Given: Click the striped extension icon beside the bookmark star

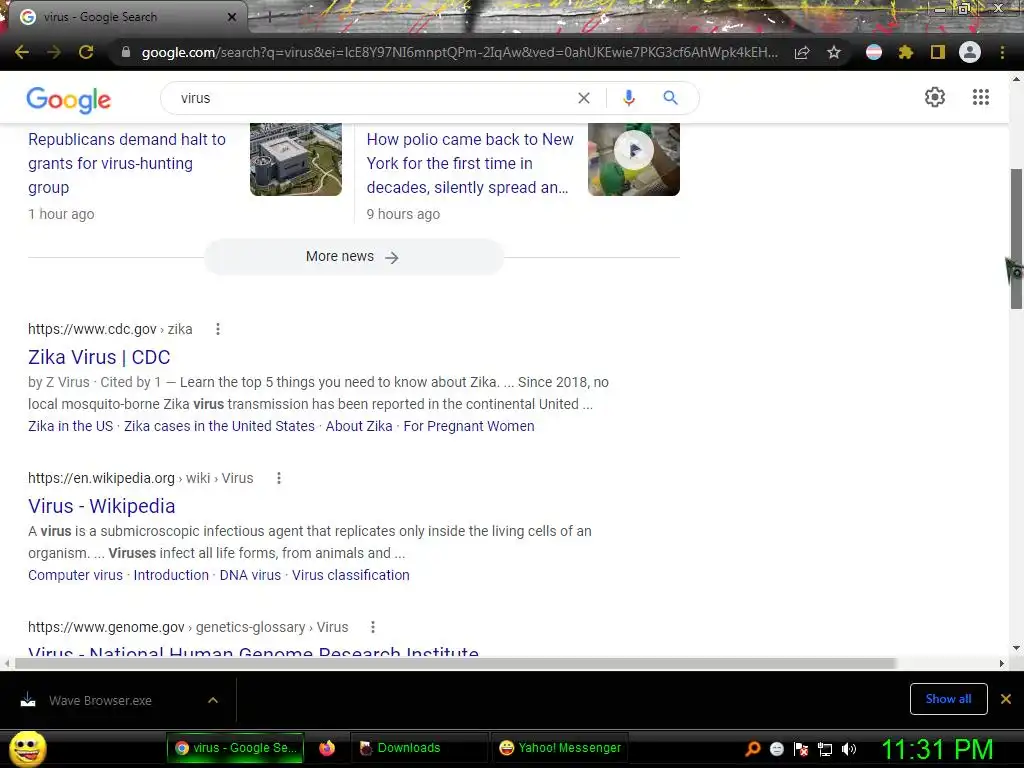Looking at the screenshot, I should (x=874, y=52).
